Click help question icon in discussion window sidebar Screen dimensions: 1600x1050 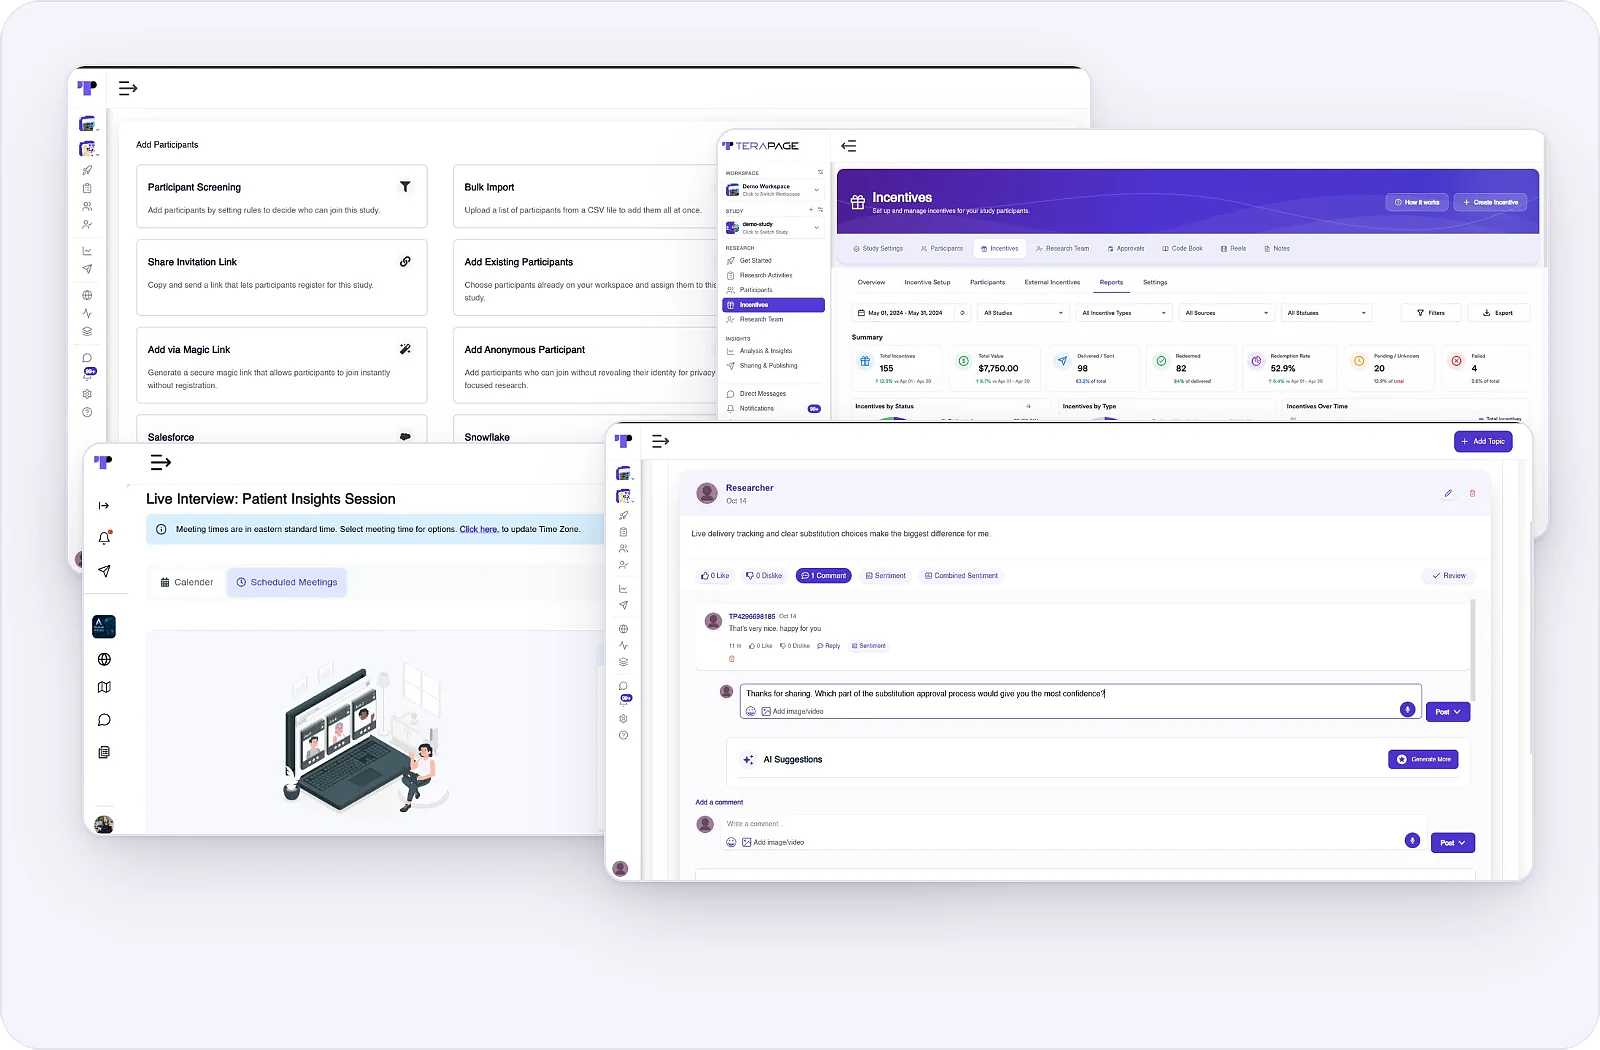point(623,735)
